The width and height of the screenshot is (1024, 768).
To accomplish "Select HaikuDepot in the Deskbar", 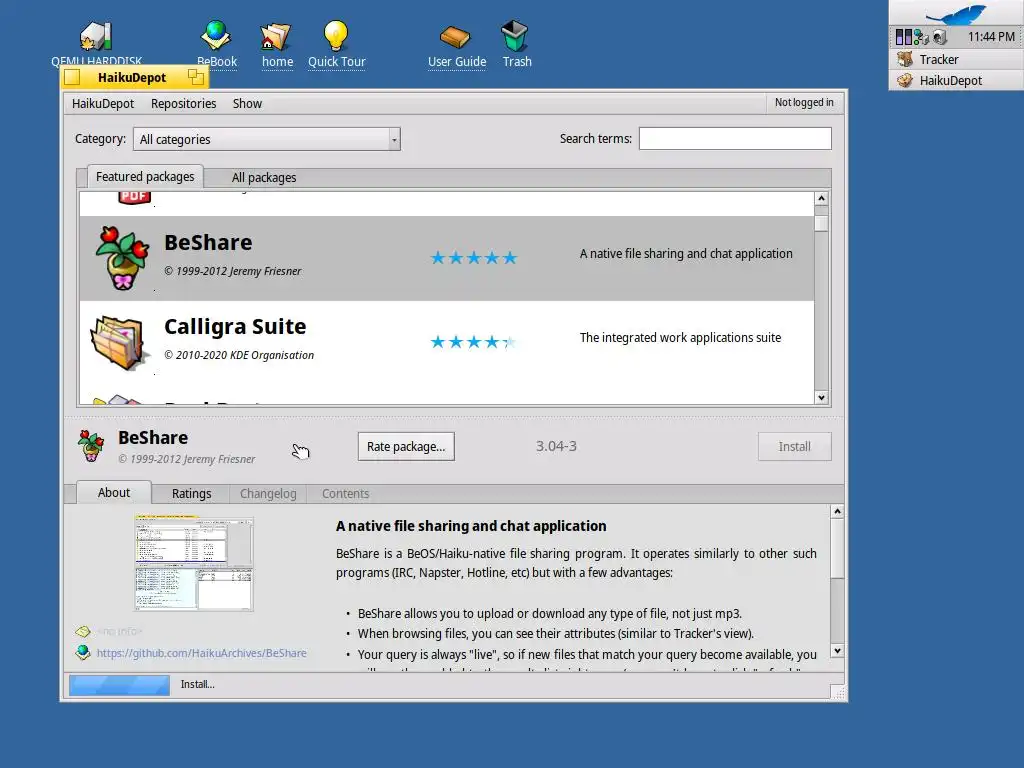I will (956, 80).
